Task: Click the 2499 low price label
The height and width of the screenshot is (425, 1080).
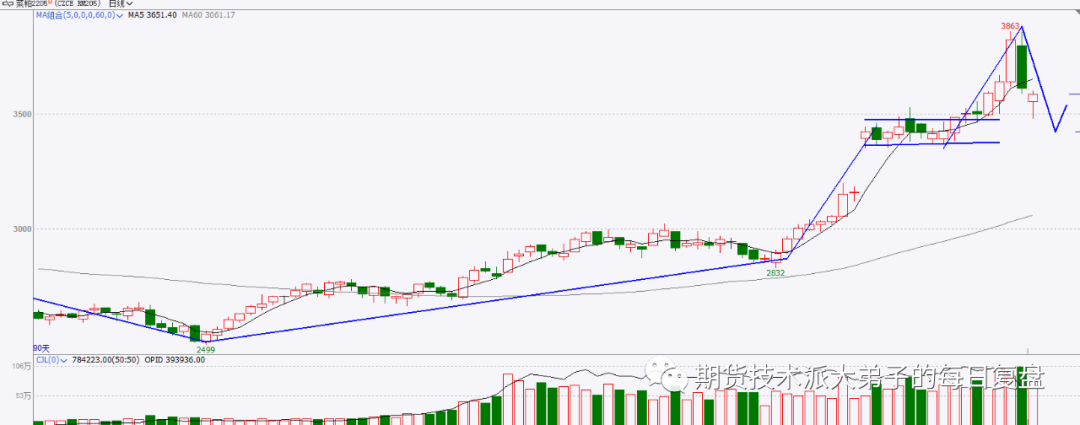Action: pos(206,349)
